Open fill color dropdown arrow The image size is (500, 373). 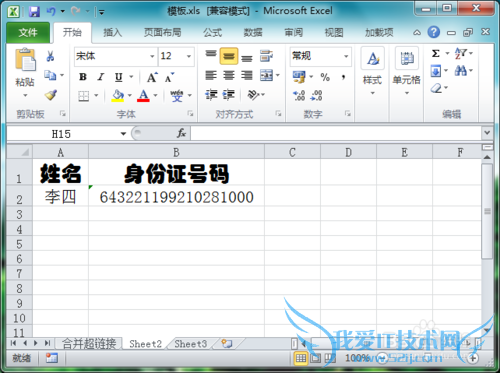click(130, 96)
